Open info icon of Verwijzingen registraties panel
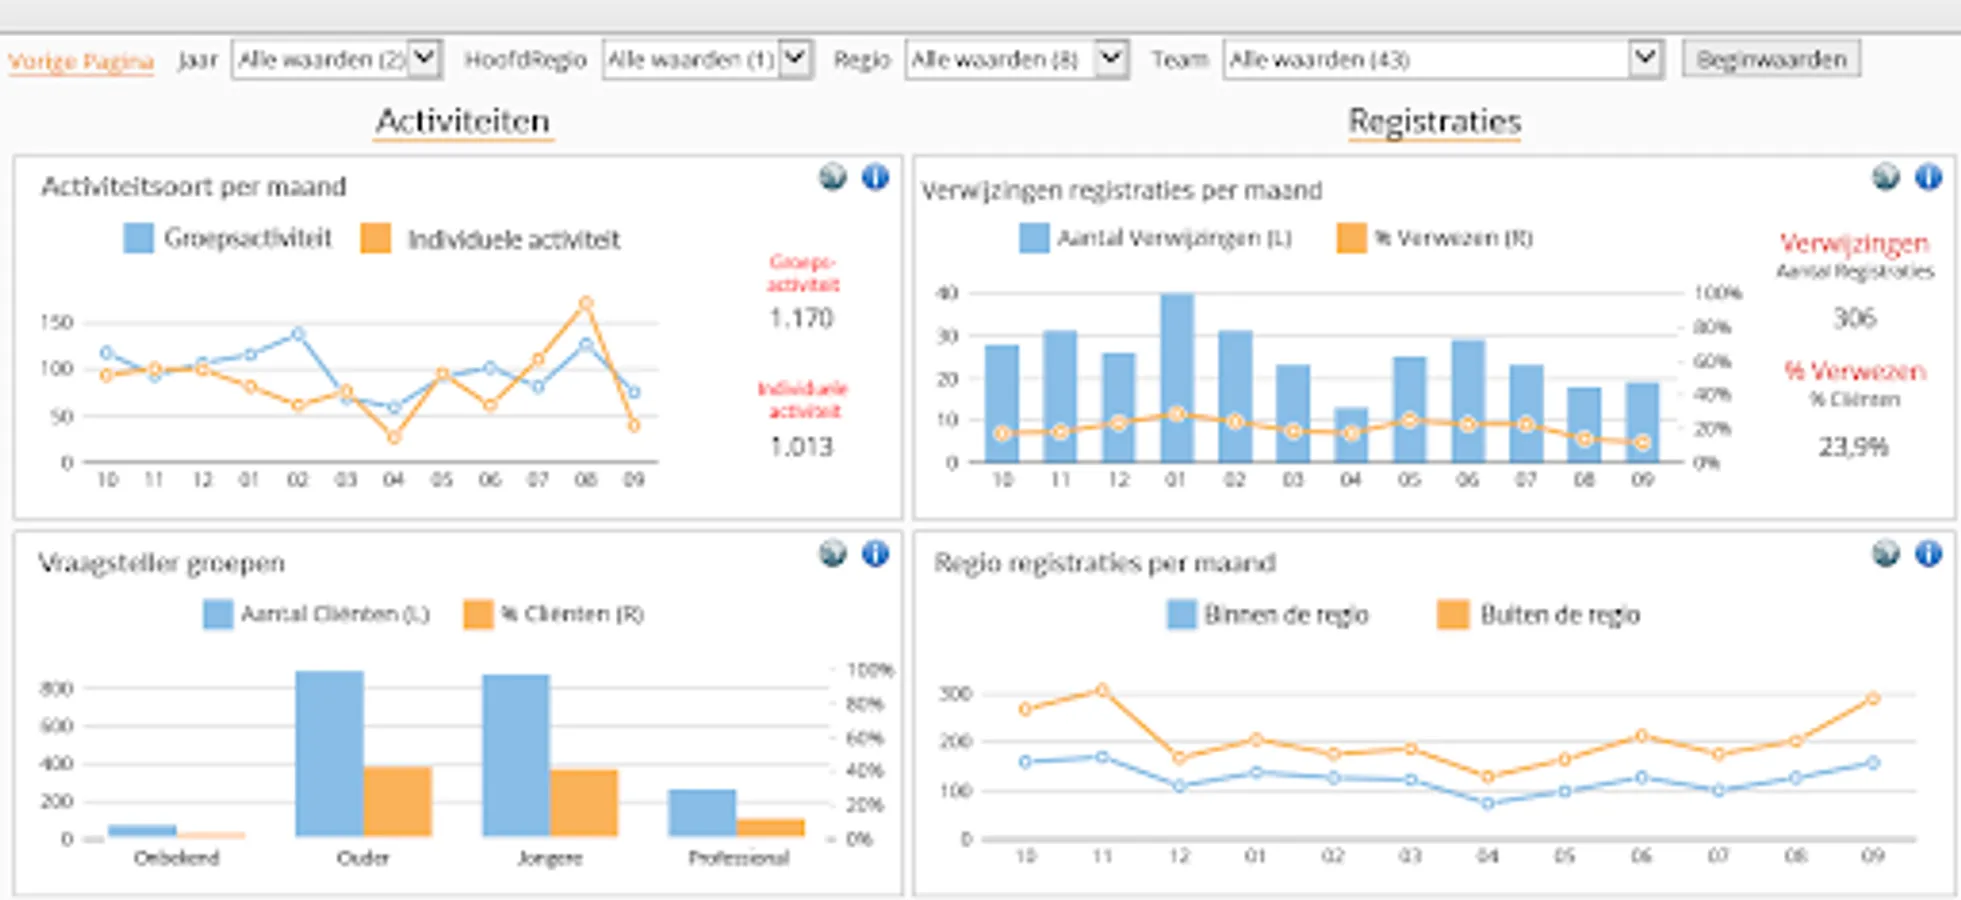The width and height of the screenshot is (1961, 900). 1928,177
